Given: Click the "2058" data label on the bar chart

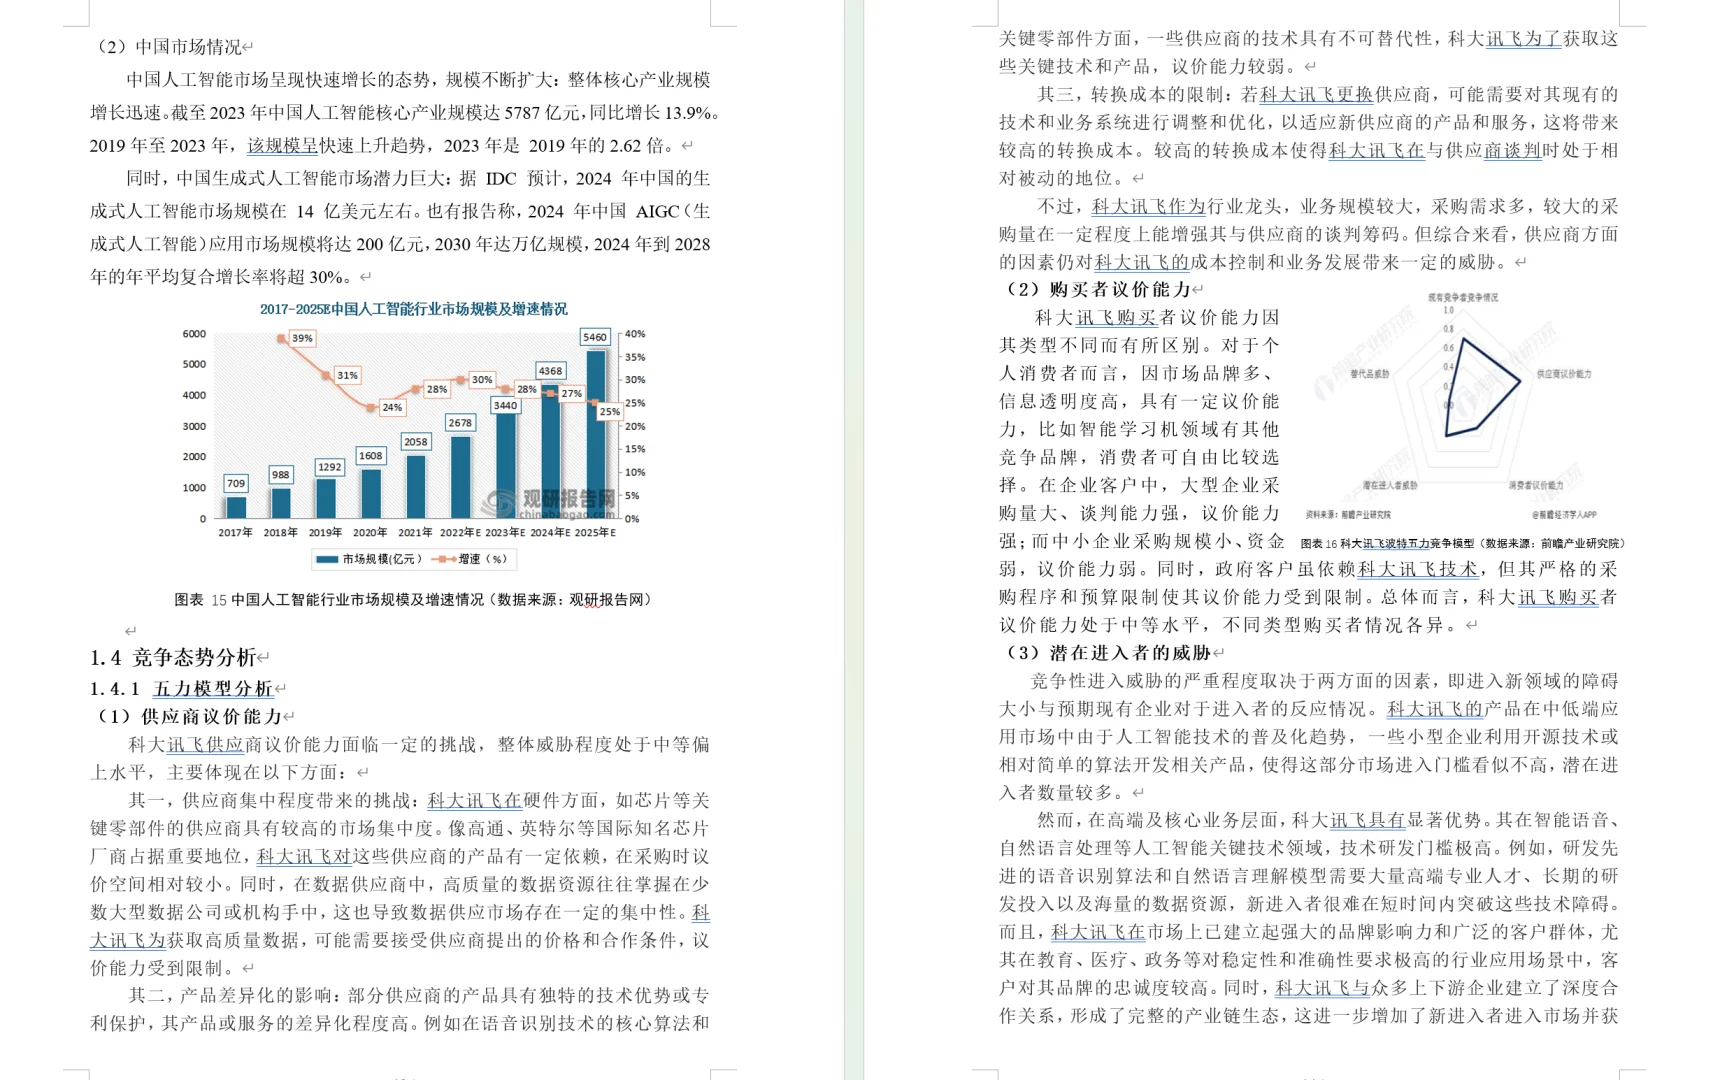Looking at the screenshot, I should pyautogui.click(x=415, y=442).
